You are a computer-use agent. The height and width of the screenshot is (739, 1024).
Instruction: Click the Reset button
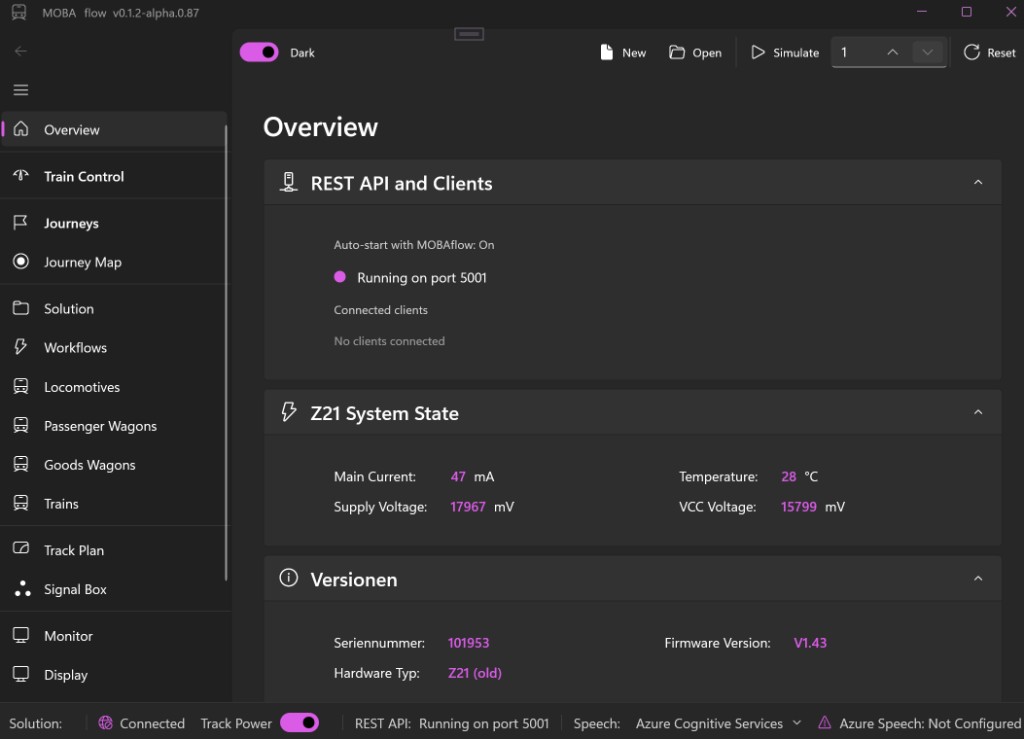click(x=989, y=52)
